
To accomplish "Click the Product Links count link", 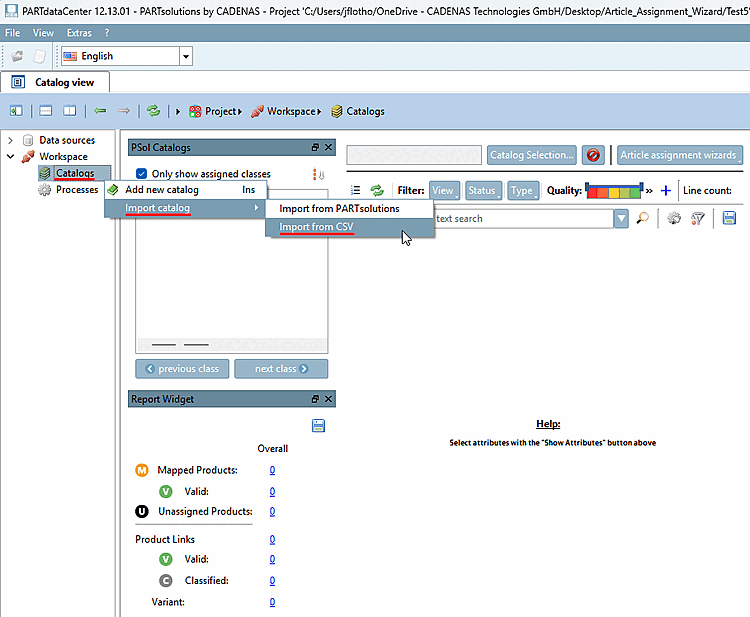I will (272, 540).
